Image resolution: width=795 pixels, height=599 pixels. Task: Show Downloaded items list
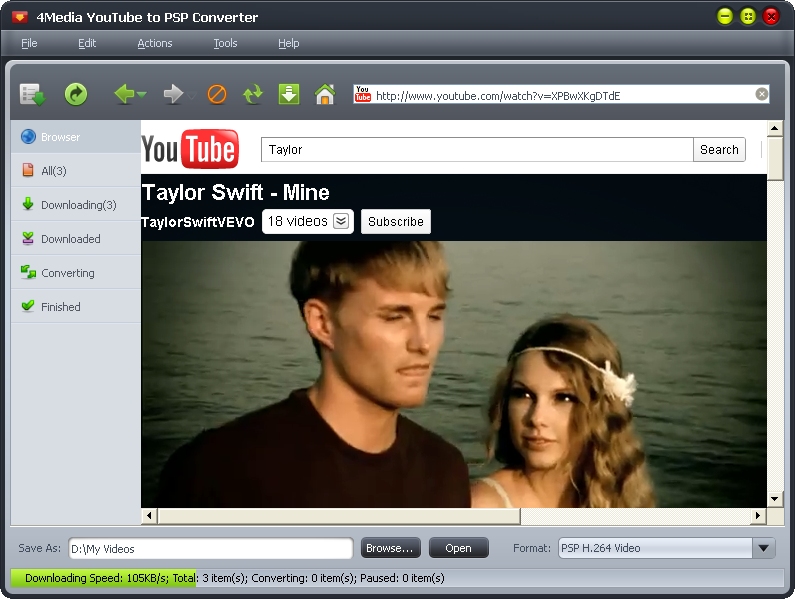[76, 238]
